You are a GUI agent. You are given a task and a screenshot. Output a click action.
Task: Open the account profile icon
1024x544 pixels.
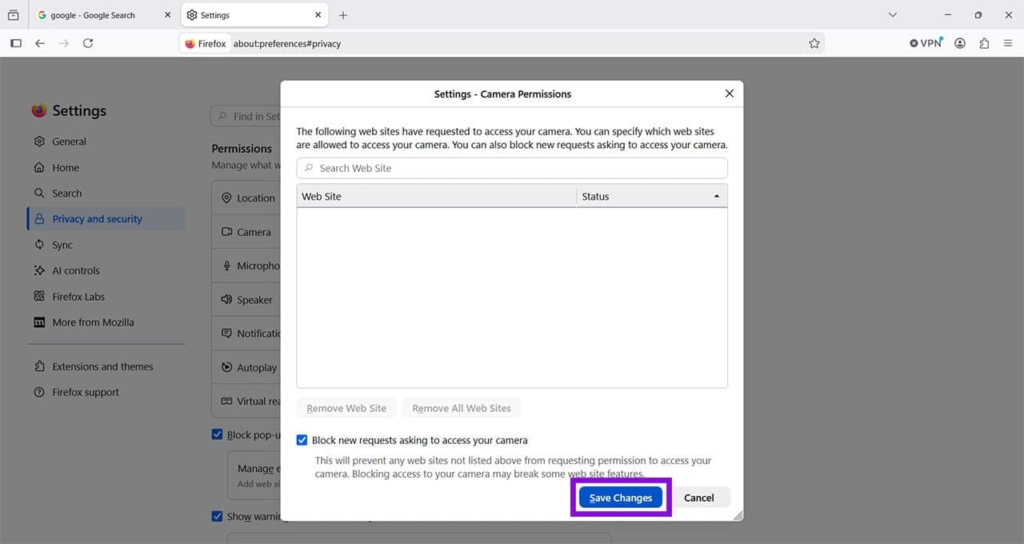959,43
